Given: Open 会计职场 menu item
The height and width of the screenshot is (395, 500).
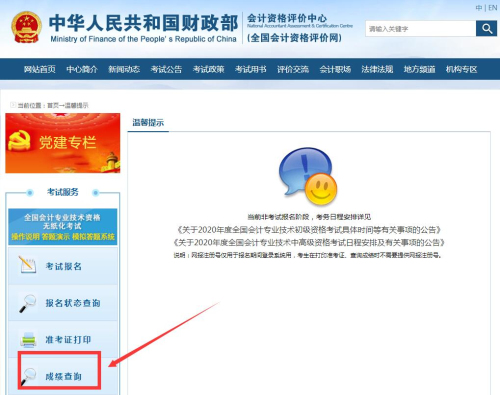Looking at the screenshot, I should click(335, 69).
